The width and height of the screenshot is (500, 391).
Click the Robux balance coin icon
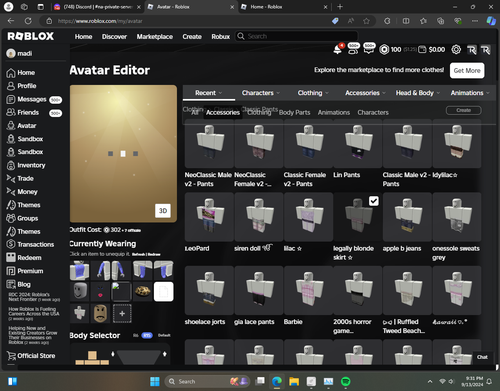pos(384,50)
